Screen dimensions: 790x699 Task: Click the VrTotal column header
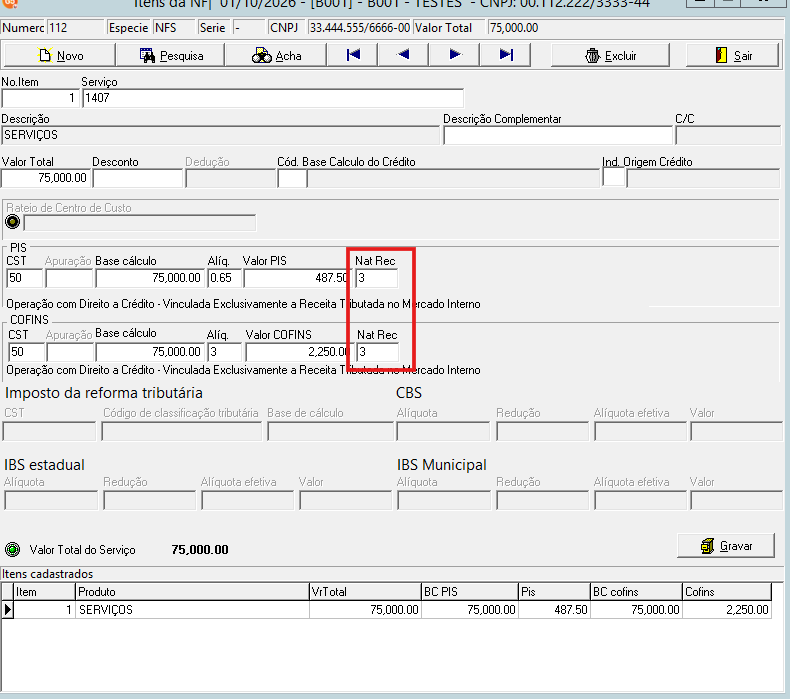click(365, 592)
